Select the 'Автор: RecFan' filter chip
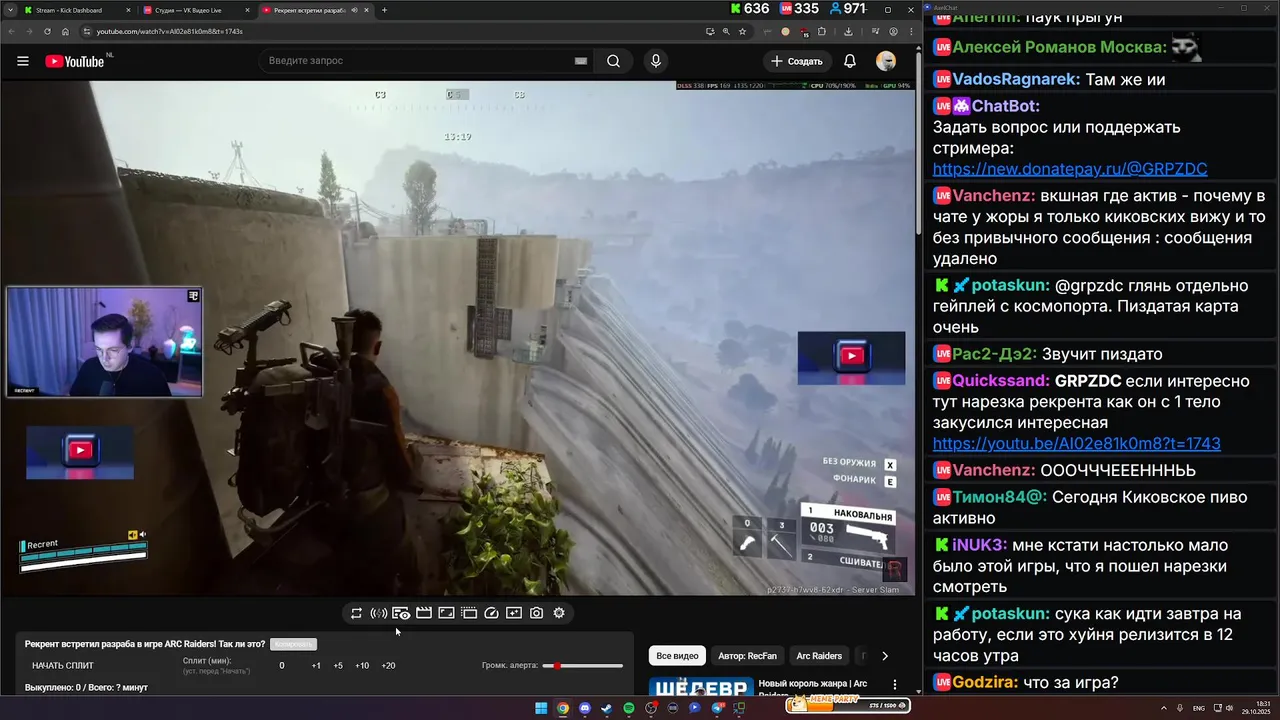 point(747,656)
